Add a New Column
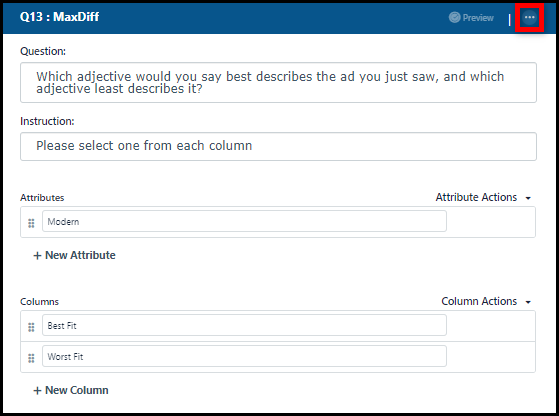The width and height of the screenshot is (559, 416). click(71, 390)
